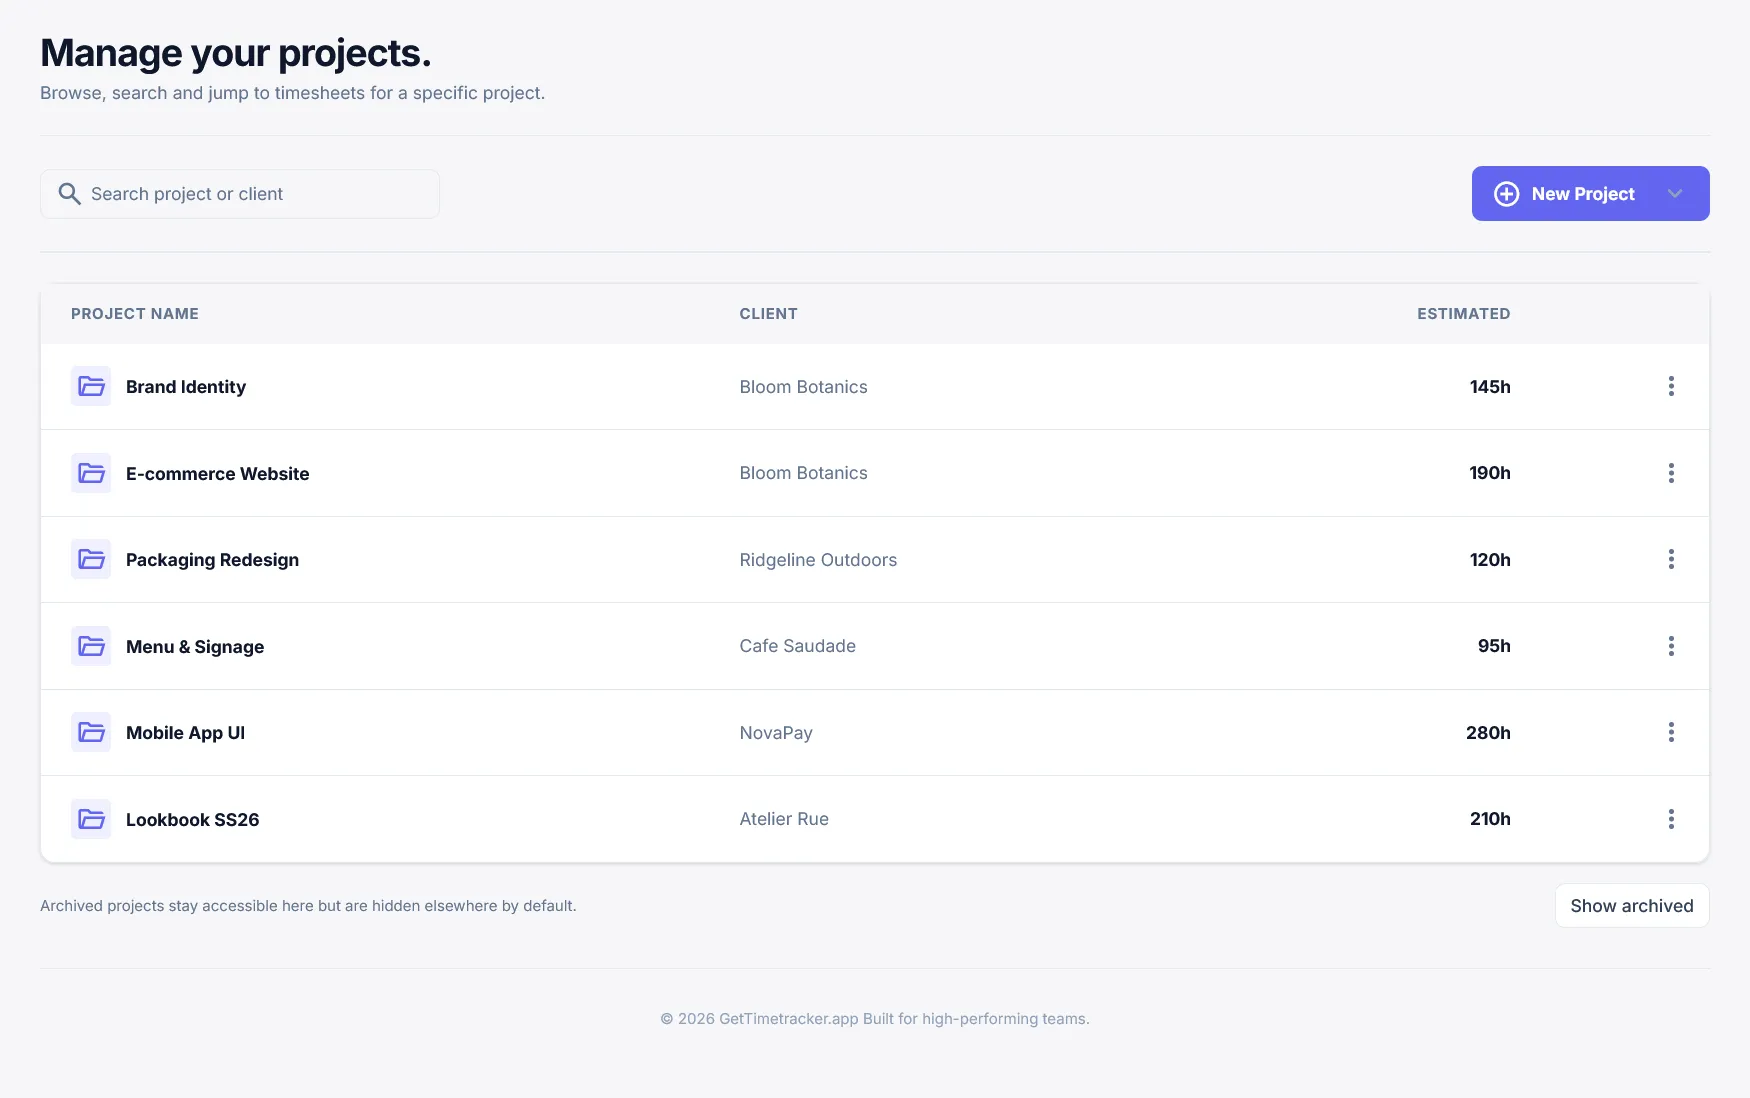Click the magnifier icon in search box
The width and height of the screenshot is (1750, 1098).
point(69,194)
